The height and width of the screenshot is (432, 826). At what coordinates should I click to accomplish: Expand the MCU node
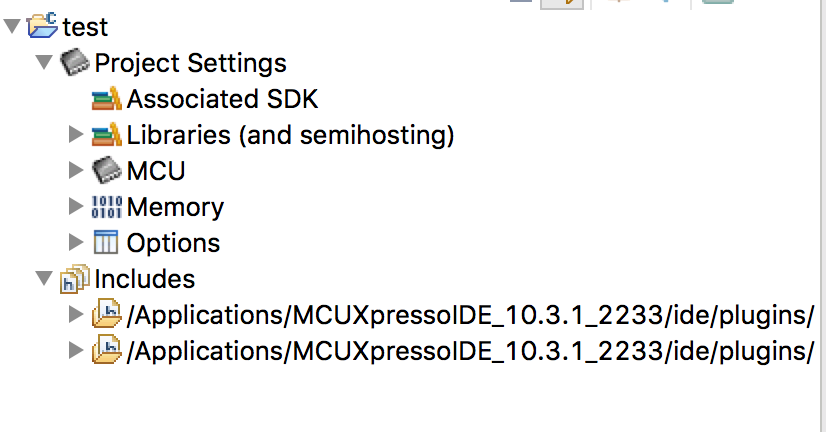pos(75,171)
